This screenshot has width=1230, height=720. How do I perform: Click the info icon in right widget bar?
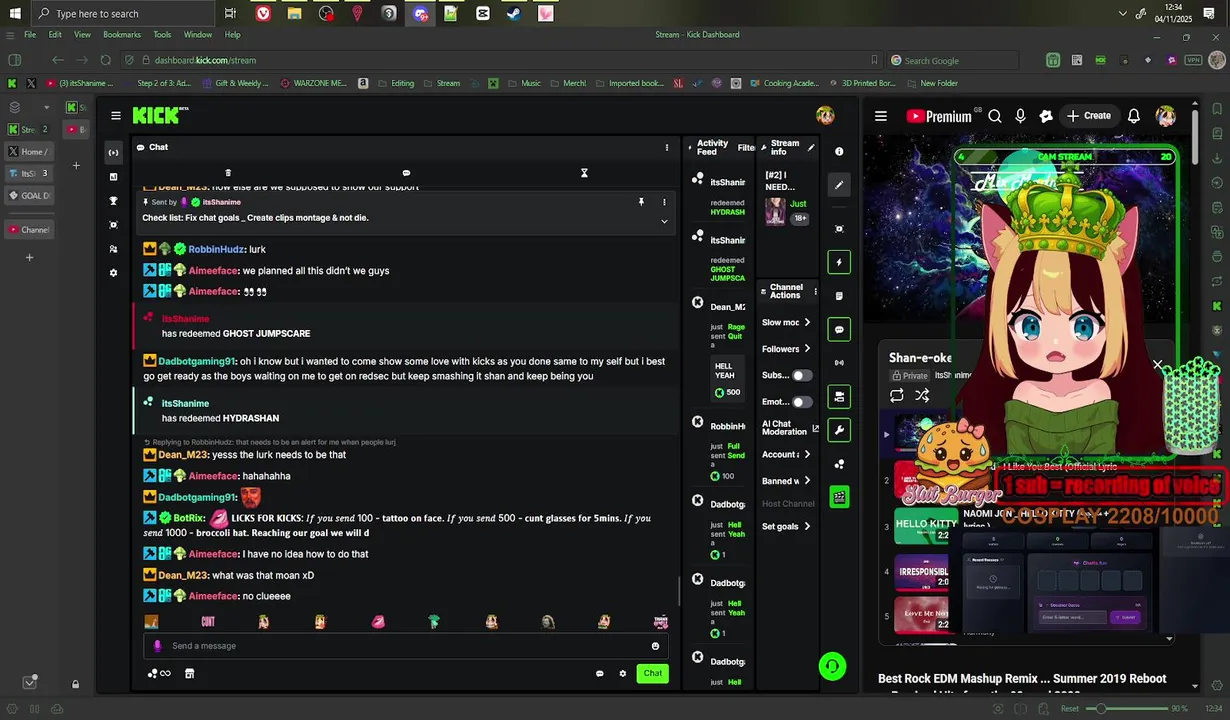839,152
